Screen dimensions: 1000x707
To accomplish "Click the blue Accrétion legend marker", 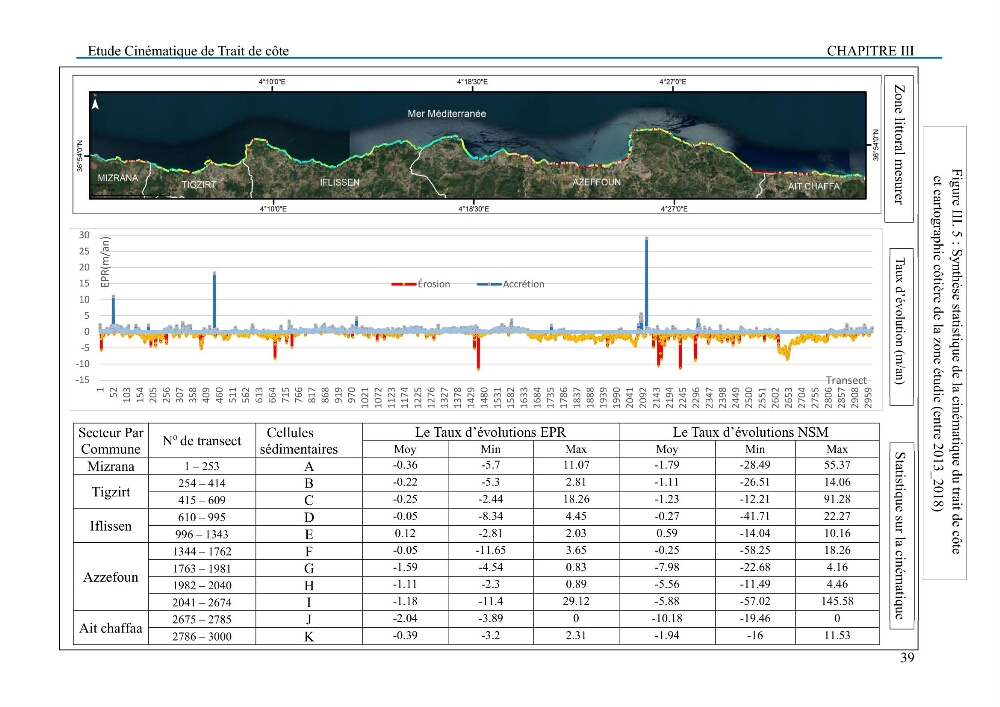I will (489, 284).
